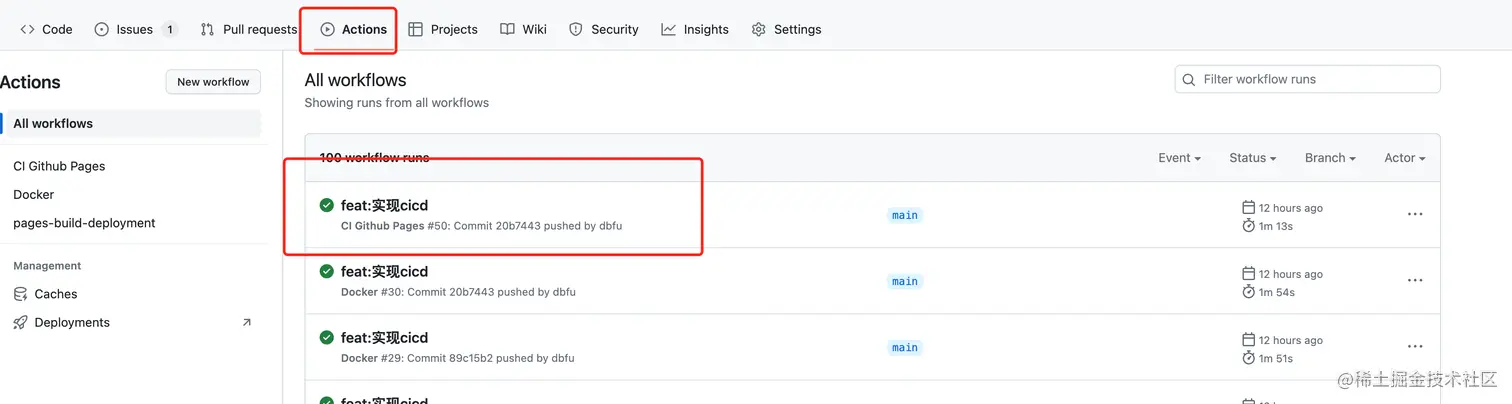Select the Actions tab
Image resolution: width=1512 pixels, height=404 pixels.
coord(353,29)
